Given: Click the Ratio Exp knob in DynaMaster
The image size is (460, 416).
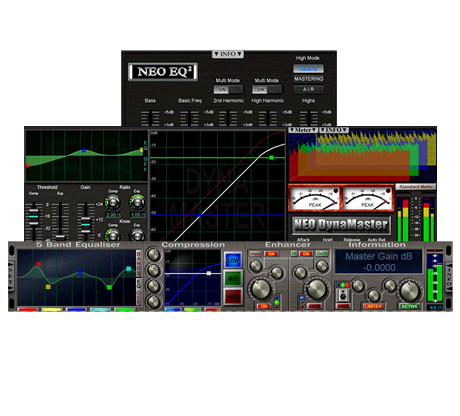Looking at the screenshot, I should pyautogui.click(x=137, y=202).
